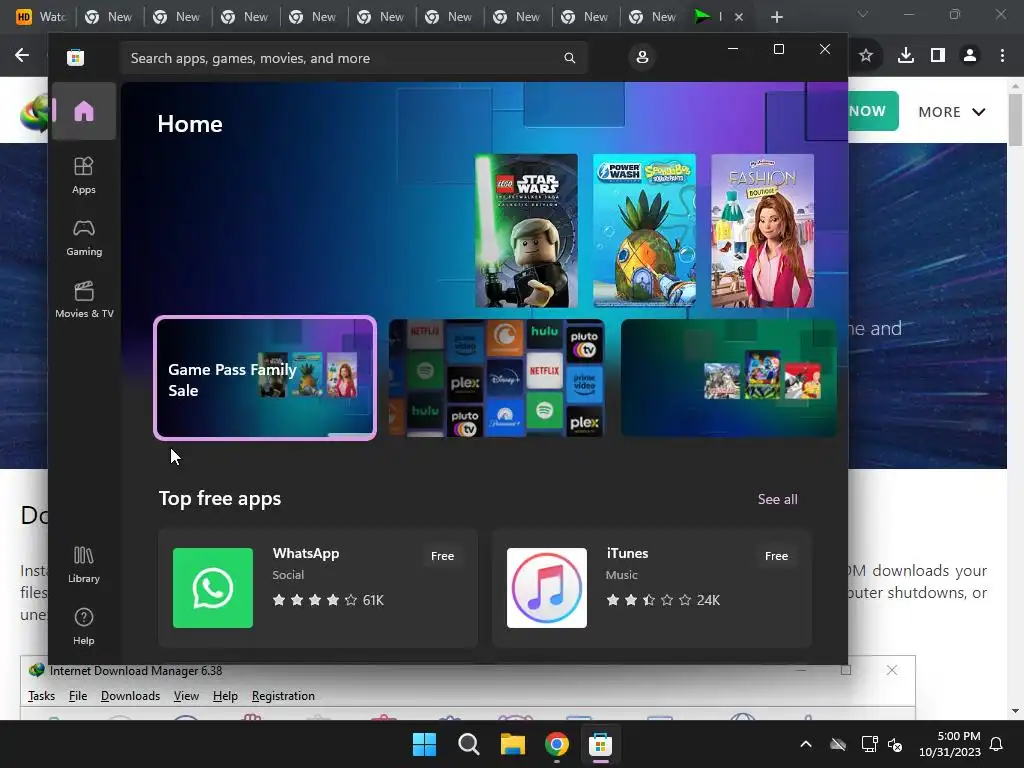Viewport: 1024px width, 768px height.
Task: Open the Home page in Microsoft Store sidebar
Action: (84, 111)
